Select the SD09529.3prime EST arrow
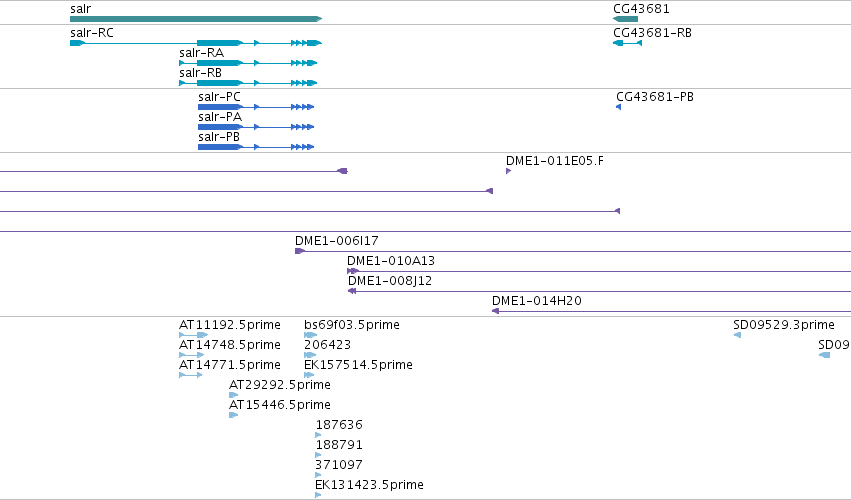This screenshot has width=851, height=500. point(737,335)
